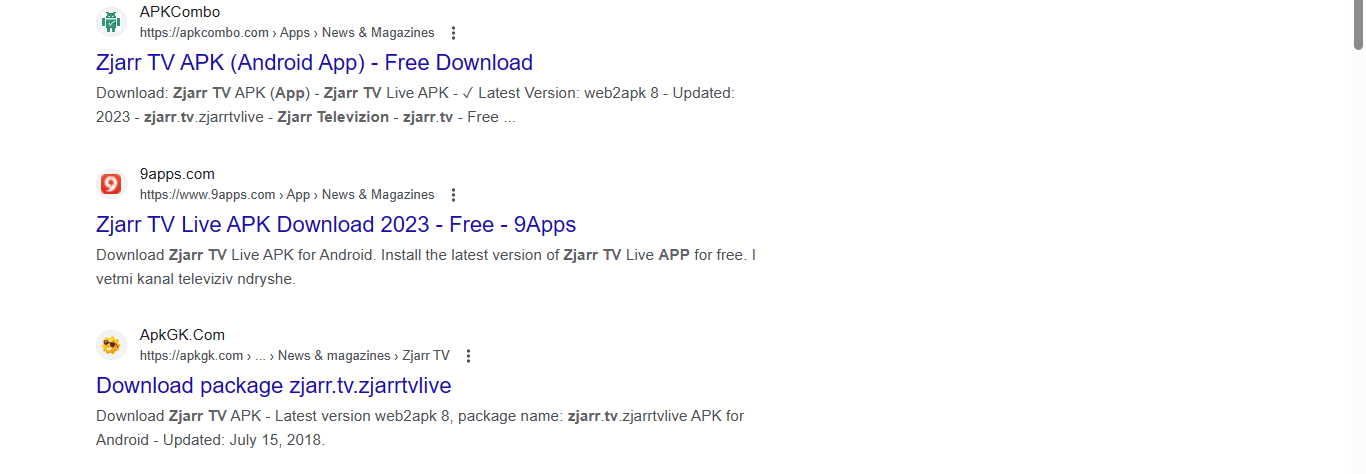Open the three-dot menu for ApkGK.Com result
Screen dimensions: 1366x474
pyautogui.click(x=468, y=356)
